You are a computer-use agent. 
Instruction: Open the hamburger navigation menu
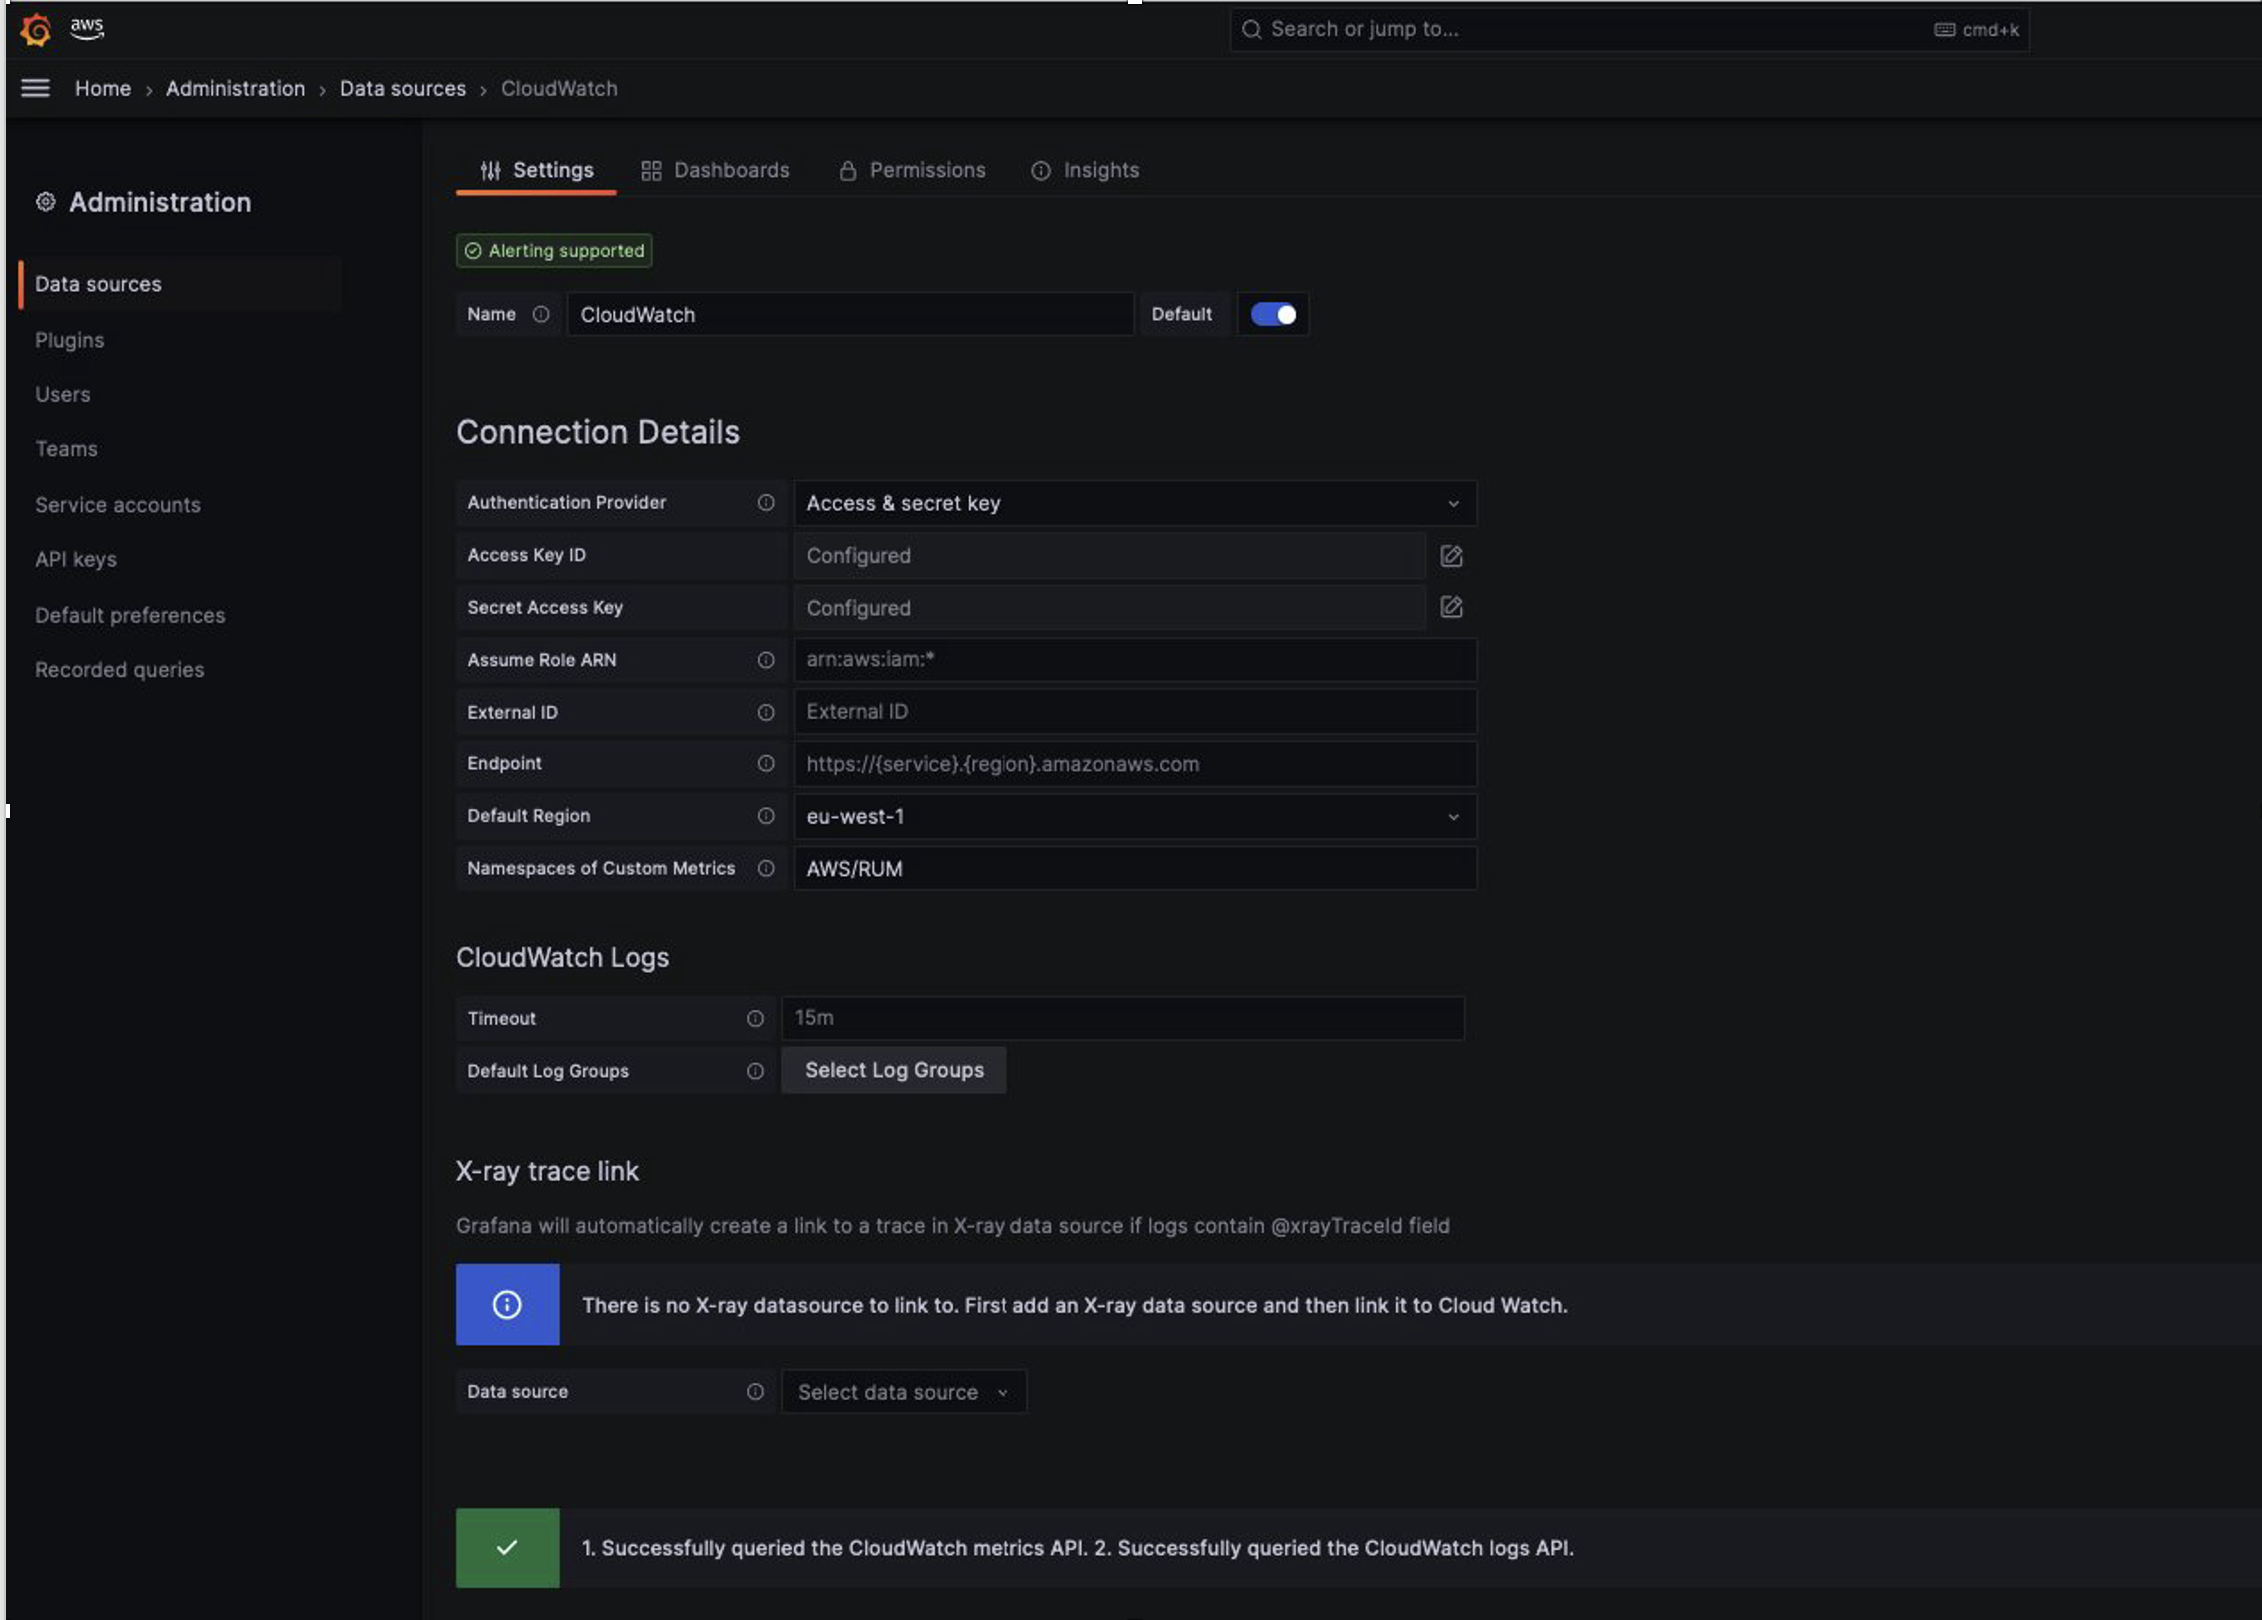35,88
